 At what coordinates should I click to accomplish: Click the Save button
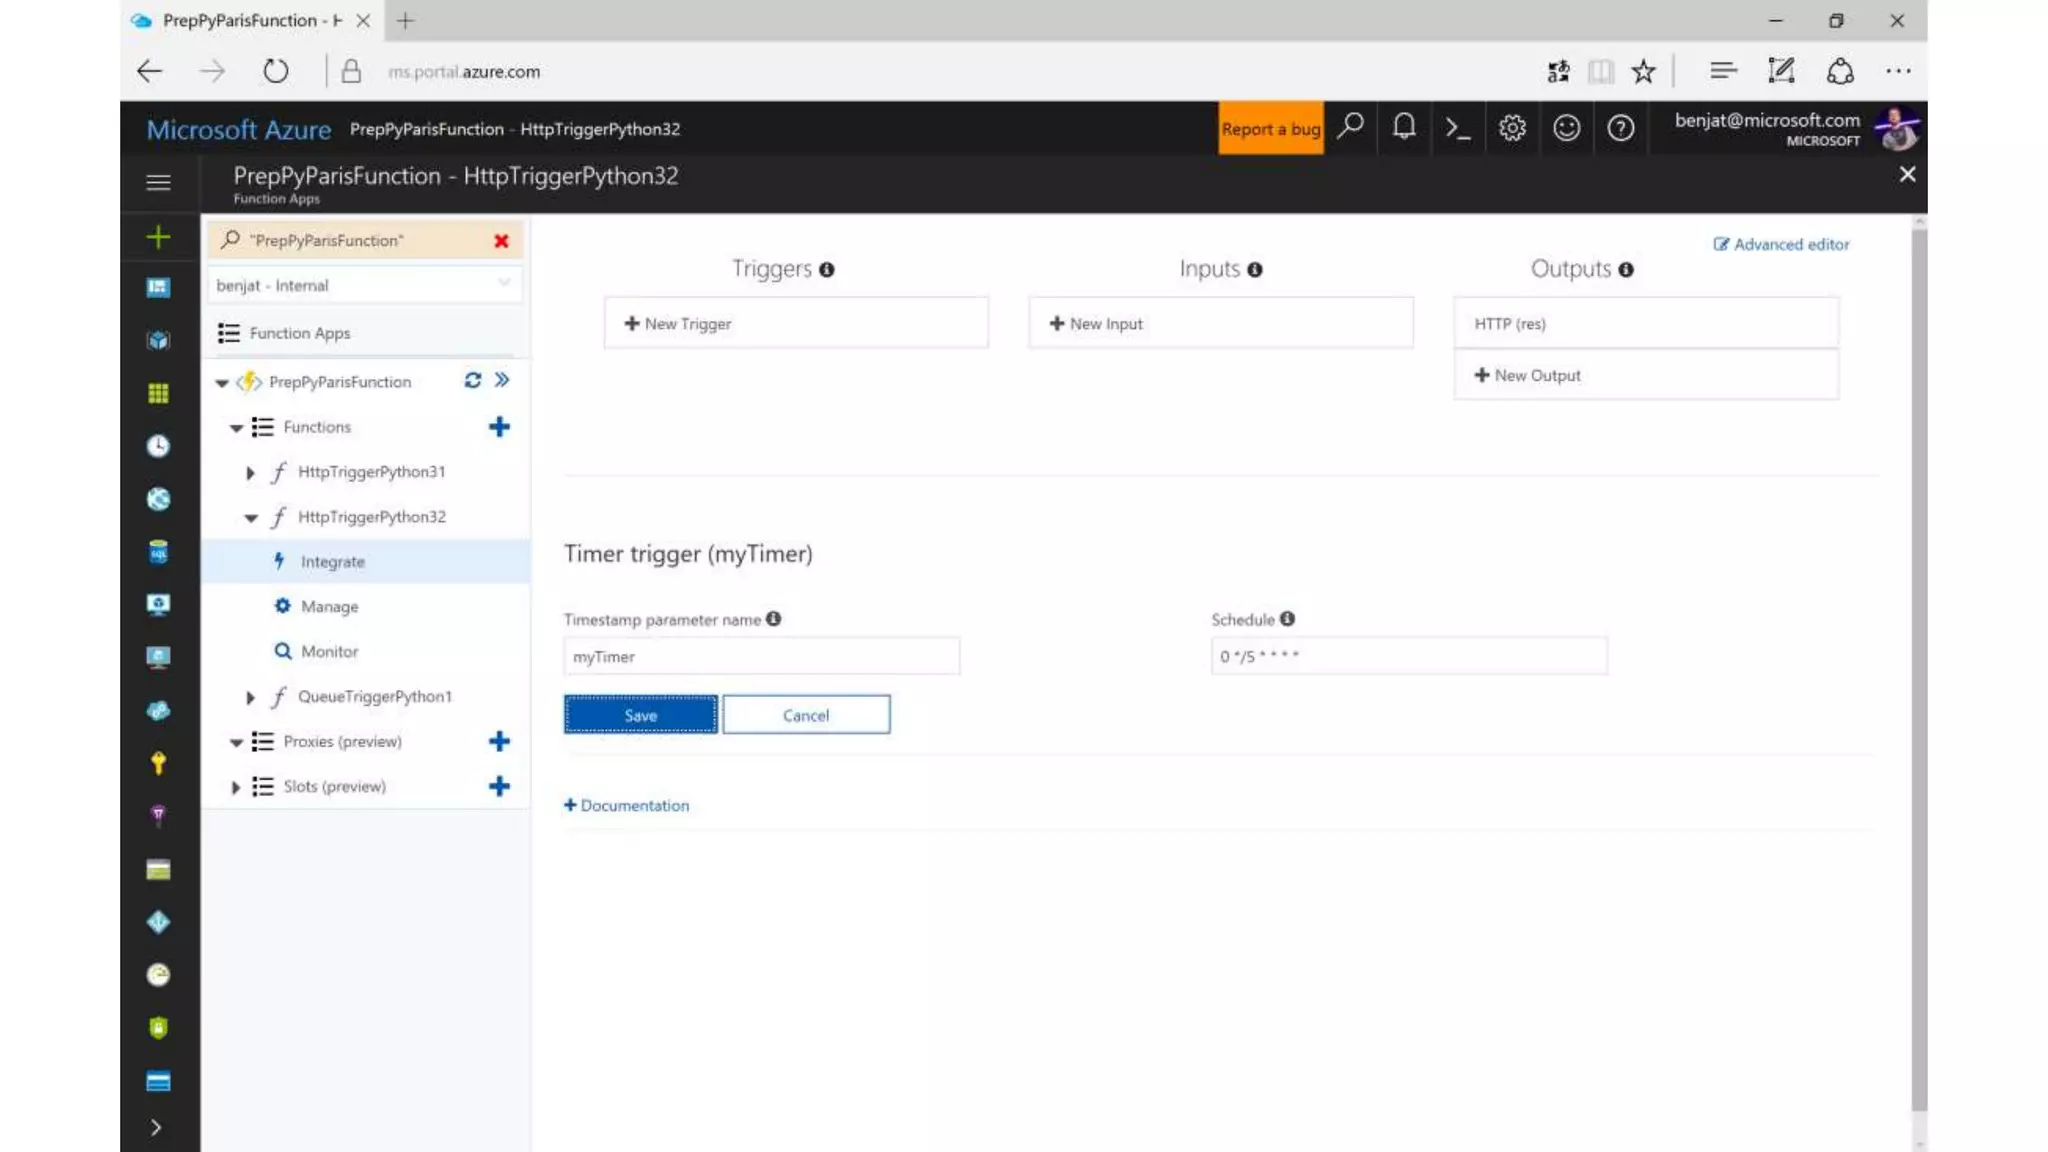(640, 715)
